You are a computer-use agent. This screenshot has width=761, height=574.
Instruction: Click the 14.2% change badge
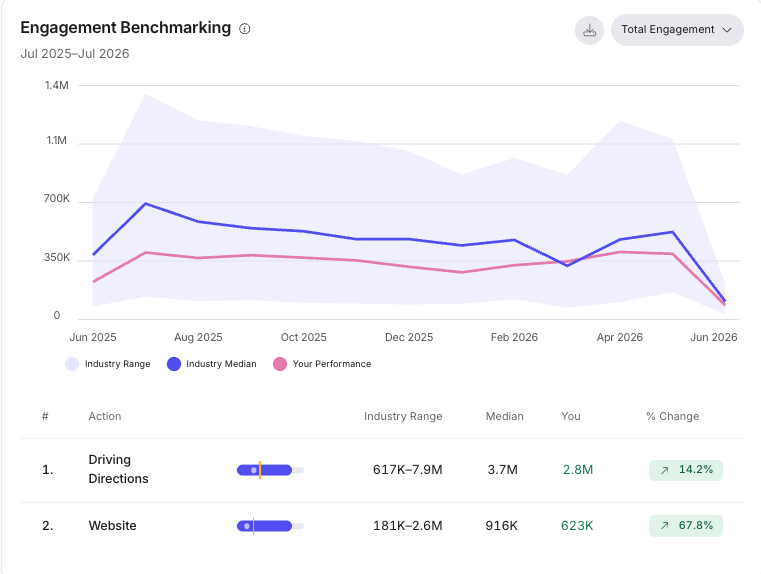pyautogui.click(x=686, y=470)
